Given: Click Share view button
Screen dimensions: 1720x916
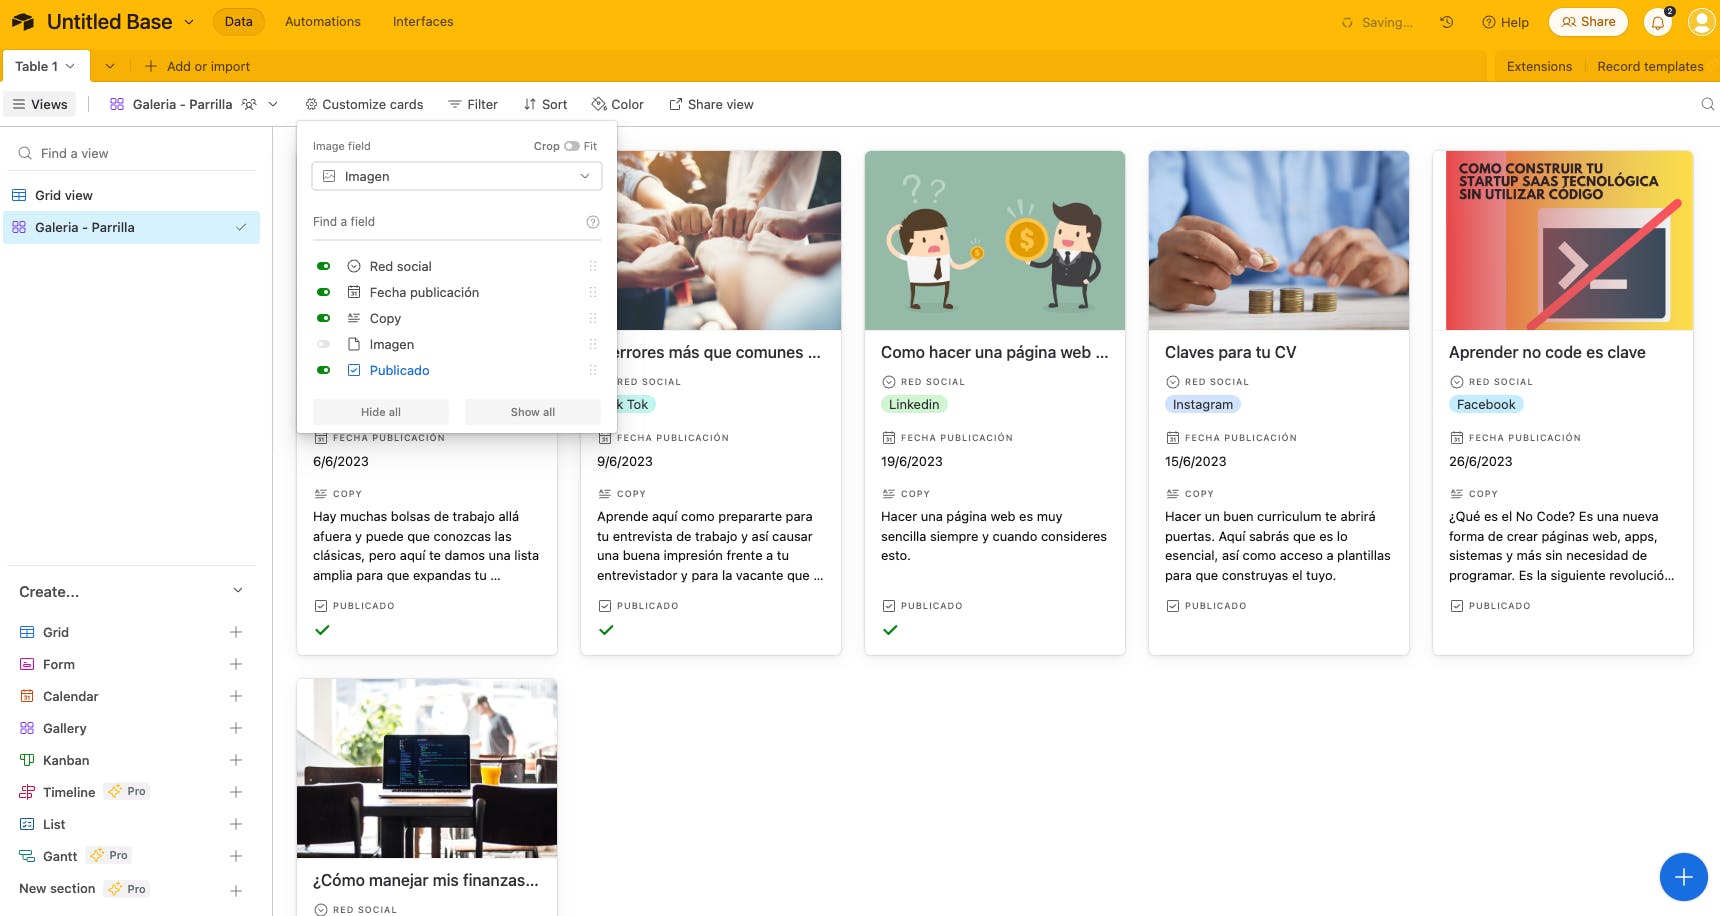Looking at the screenshot, I should [x=711, y=104].
